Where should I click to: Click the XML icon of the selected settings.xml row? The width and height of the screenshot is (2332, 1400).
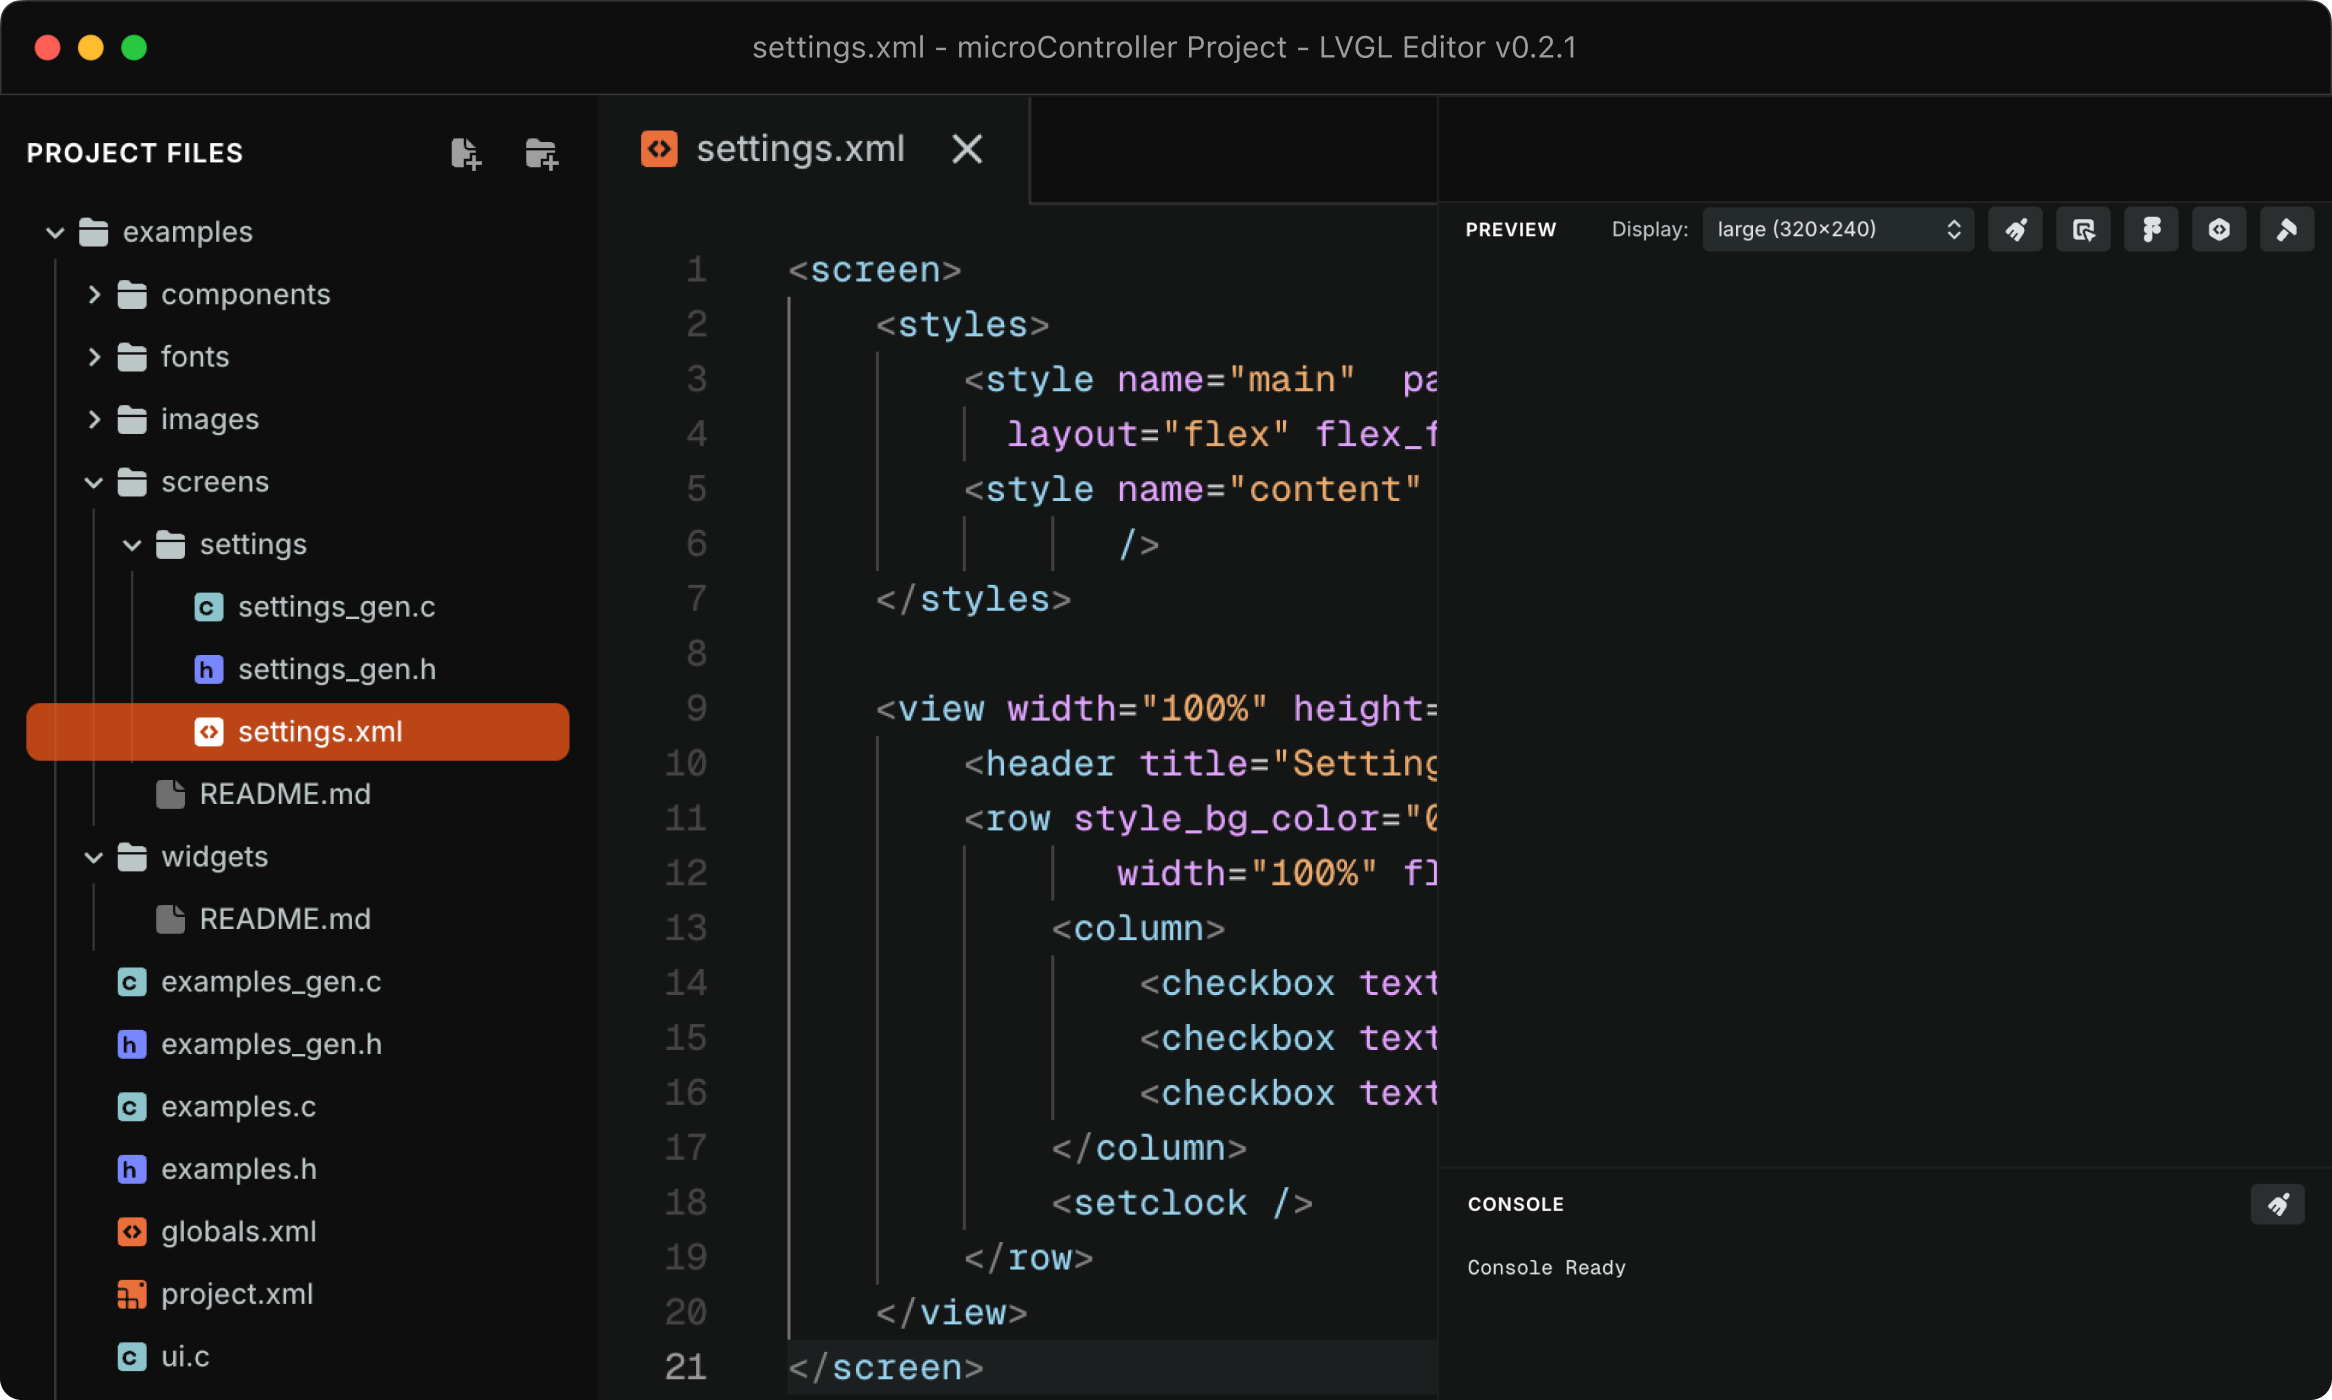tap(208, 732)
